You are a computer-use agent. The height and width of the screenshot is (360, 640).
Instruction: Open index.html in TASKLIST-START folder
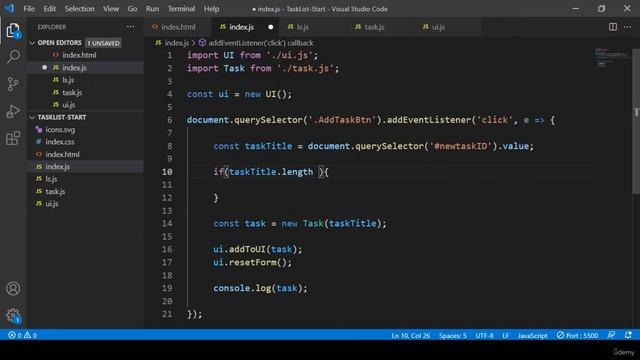86,154
